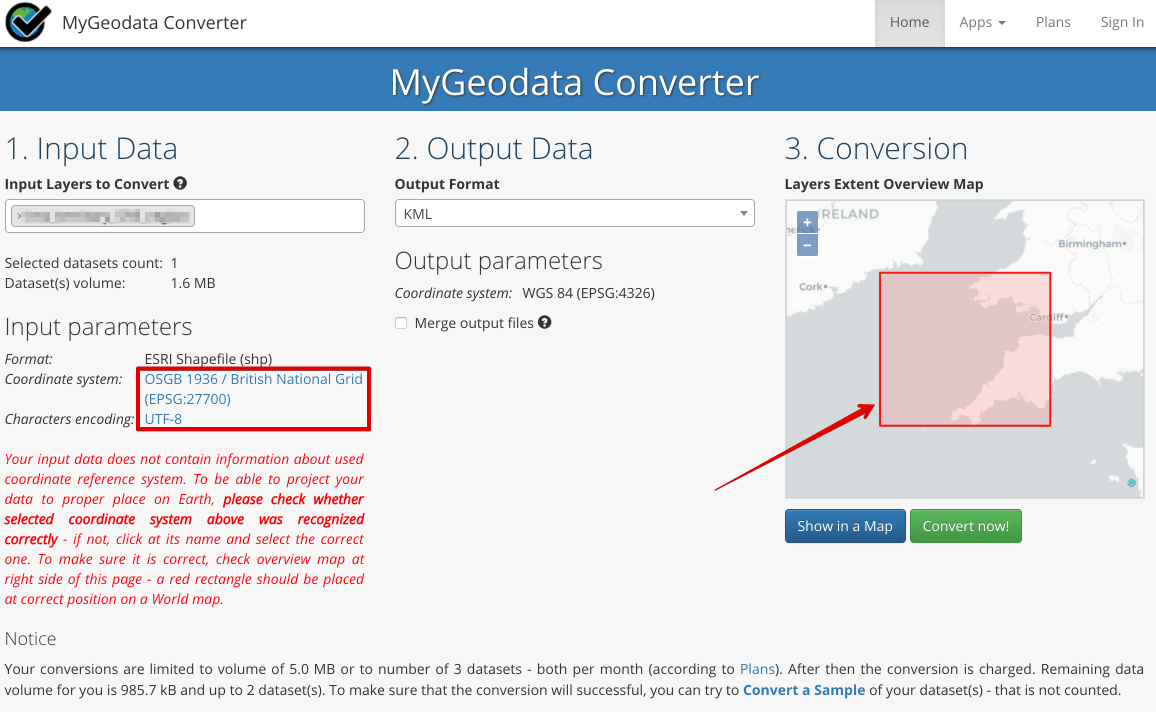
Task: Click the UTF-8 characters encoding link
Action: [163, 419]
